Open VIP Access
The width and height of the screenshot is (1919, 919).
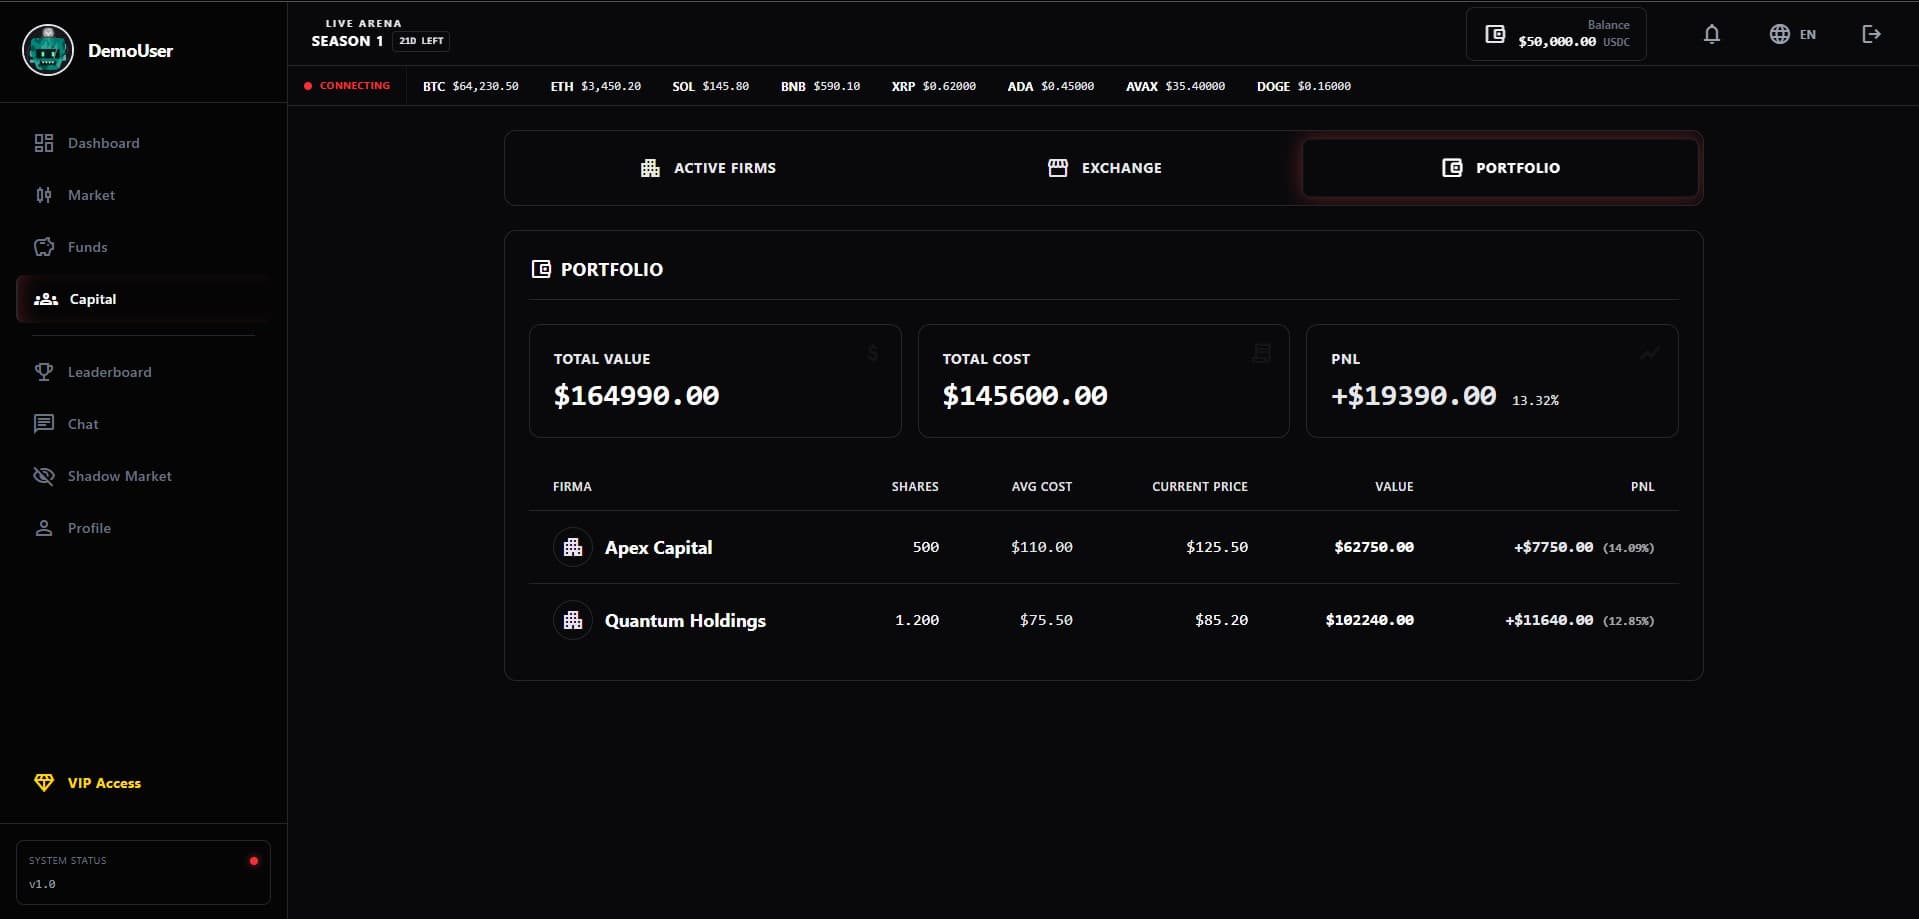pyautogui.click(x=103, y=783)
